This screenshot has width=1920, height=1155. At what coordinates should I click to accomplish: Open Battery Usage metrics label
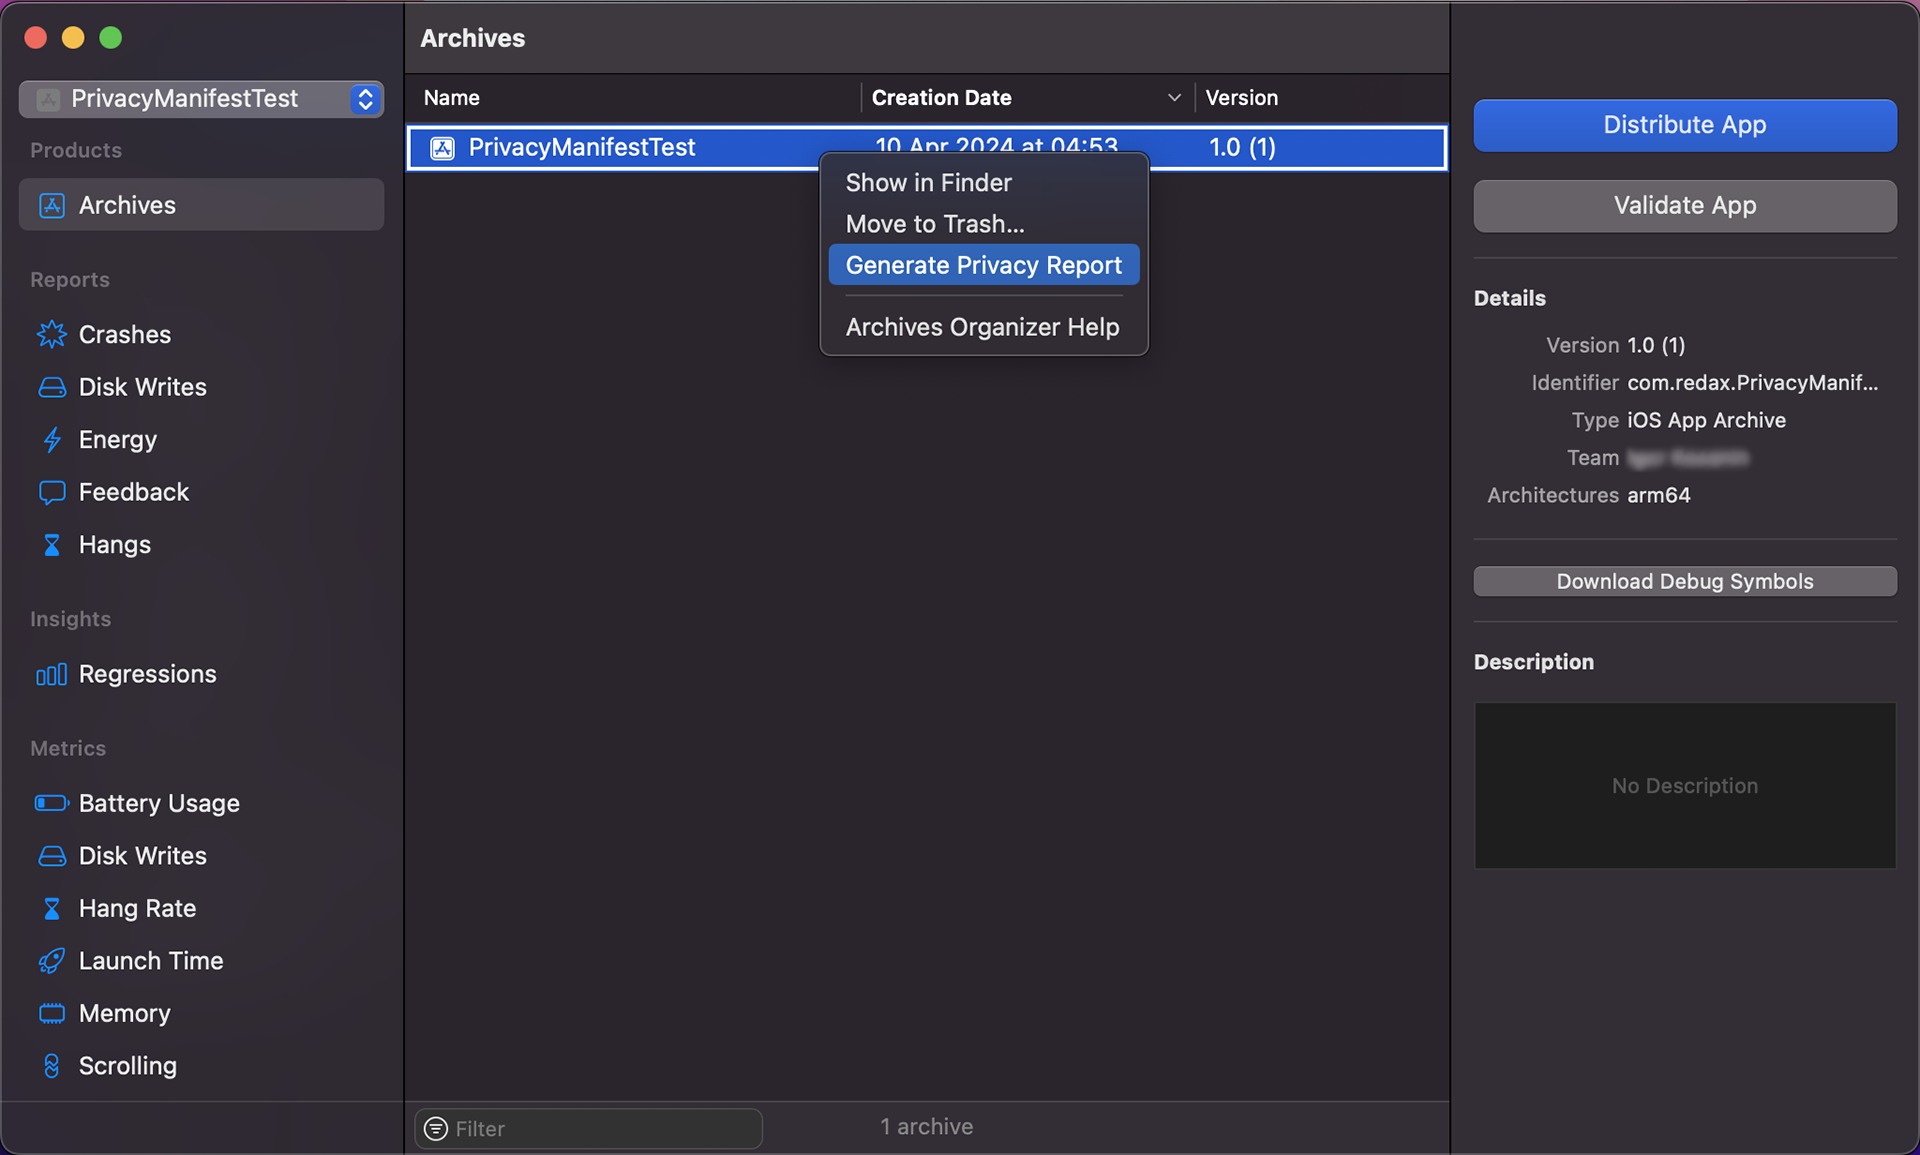pyautogui.click(x=159, y=803)
